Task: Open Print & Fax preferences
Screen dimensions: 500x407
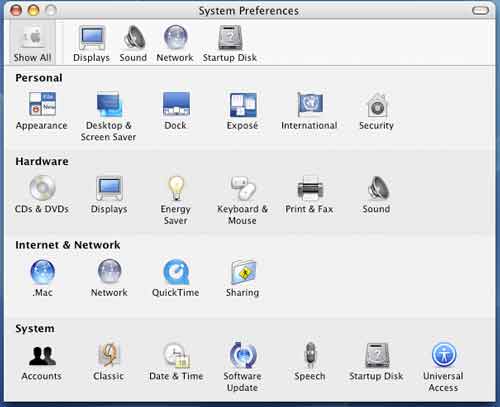Action: point(309,195)
